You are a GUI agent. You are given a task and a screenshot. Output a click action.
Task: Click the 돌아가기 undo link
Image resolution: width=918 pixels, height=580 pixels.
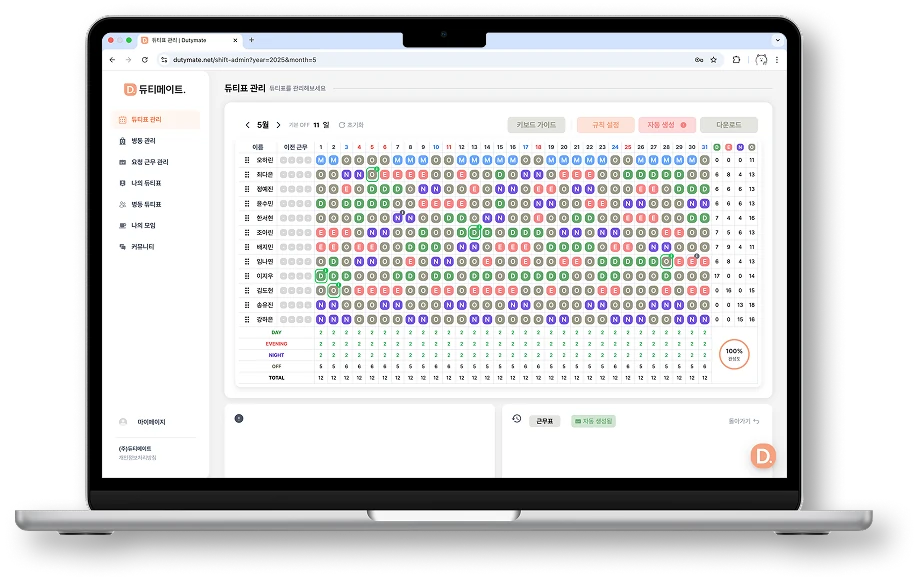pyautogui.click(x=744, y=421)
